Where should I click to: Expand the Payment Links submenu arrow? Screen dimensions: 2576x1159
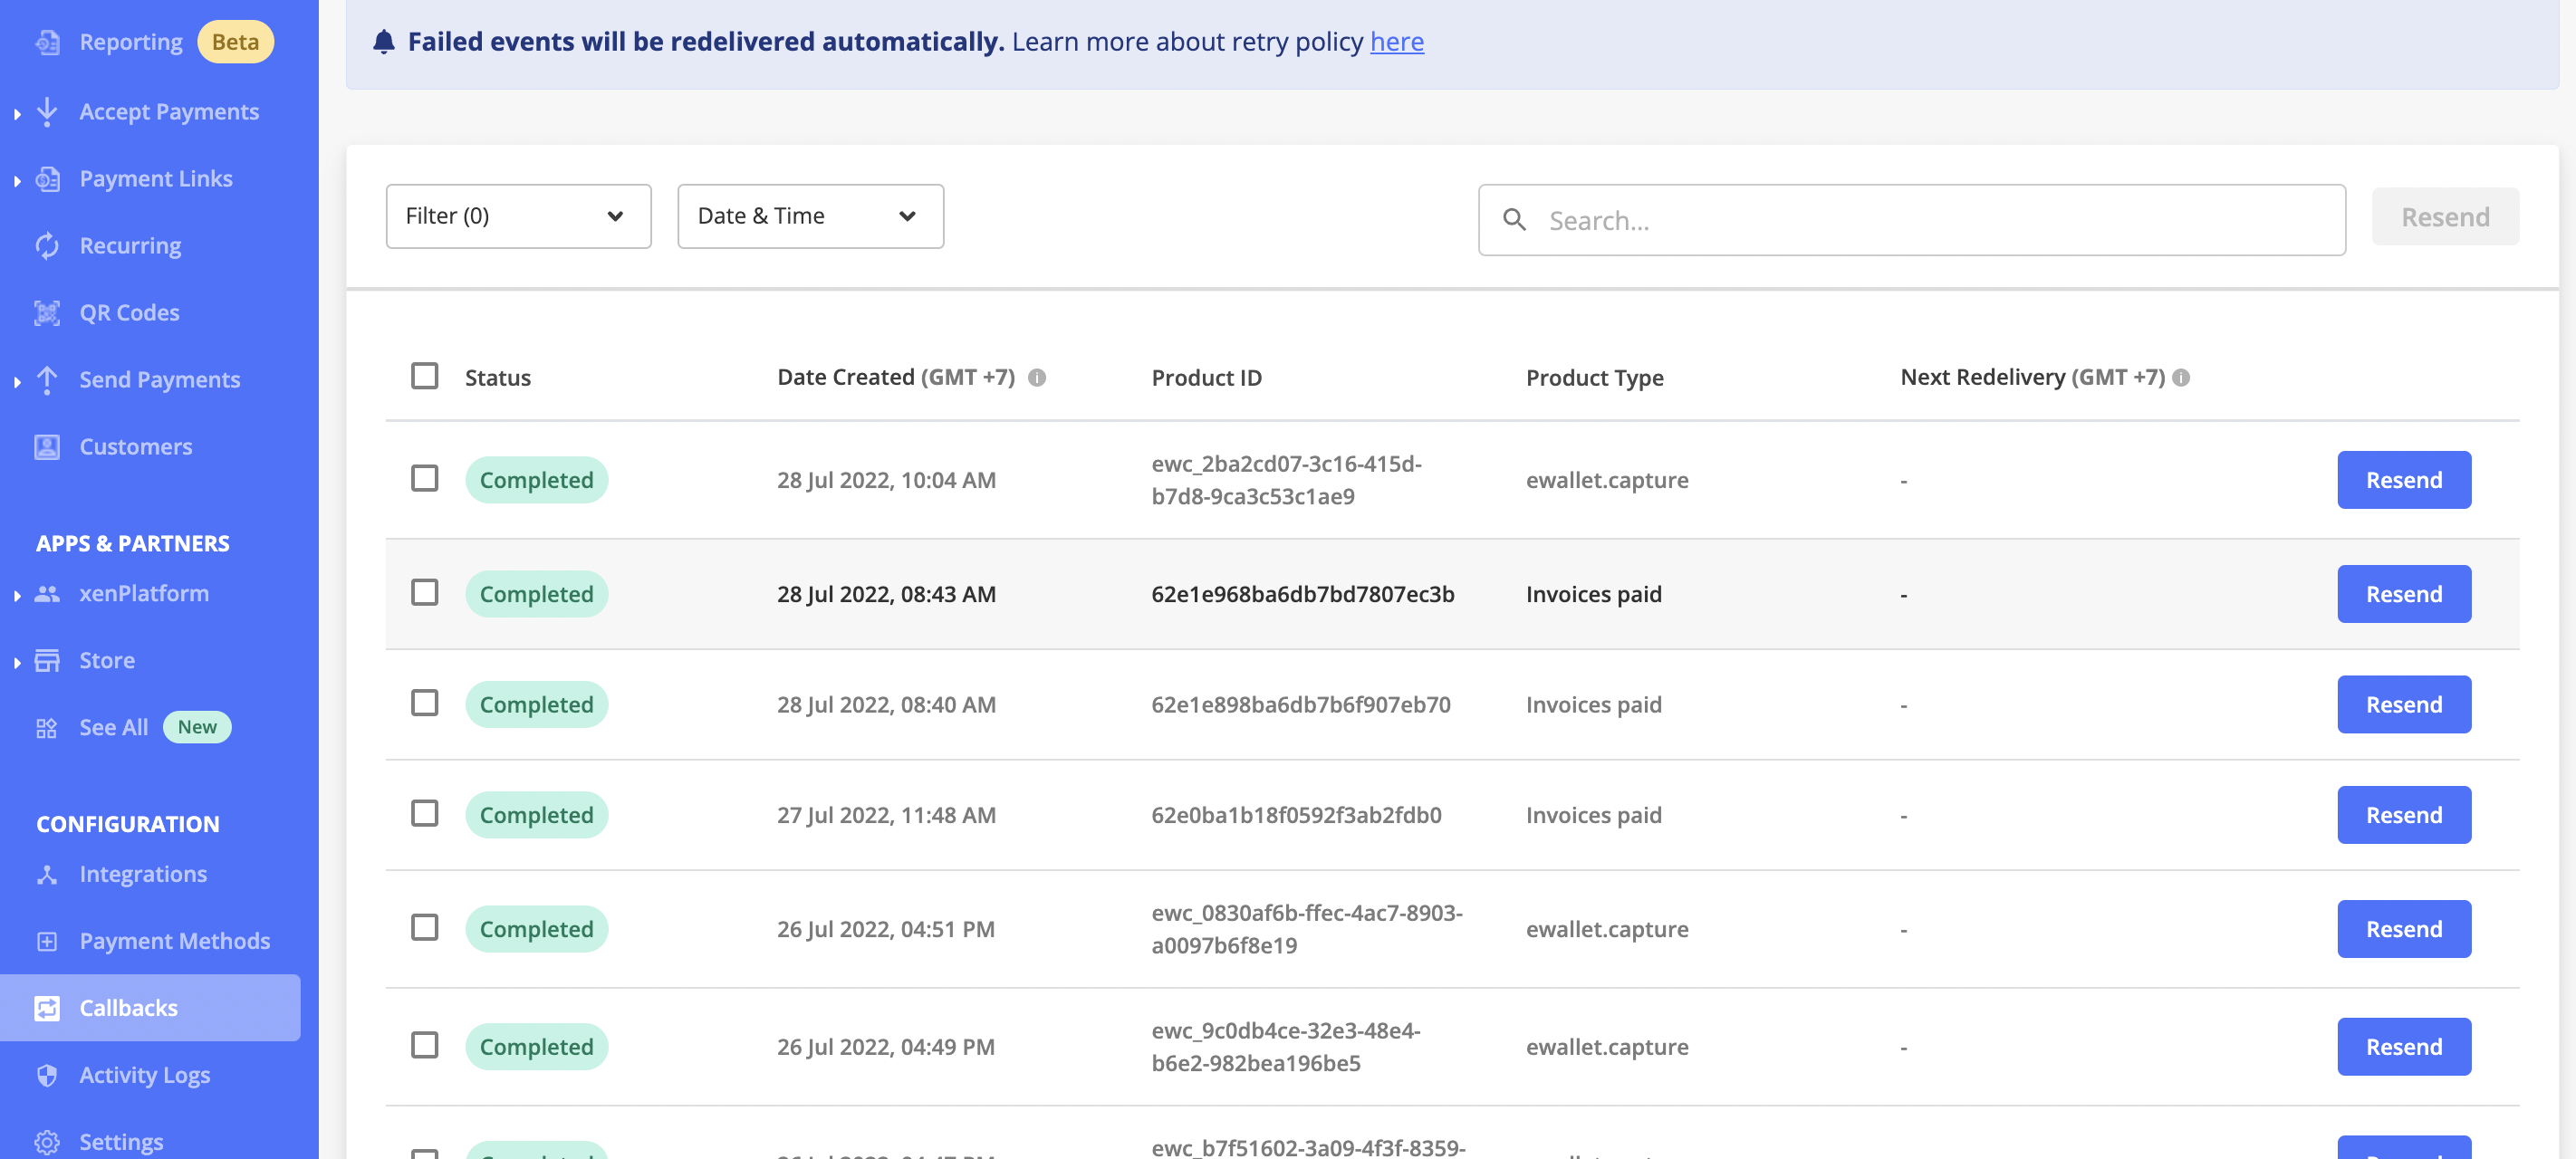tap(17, 181)
